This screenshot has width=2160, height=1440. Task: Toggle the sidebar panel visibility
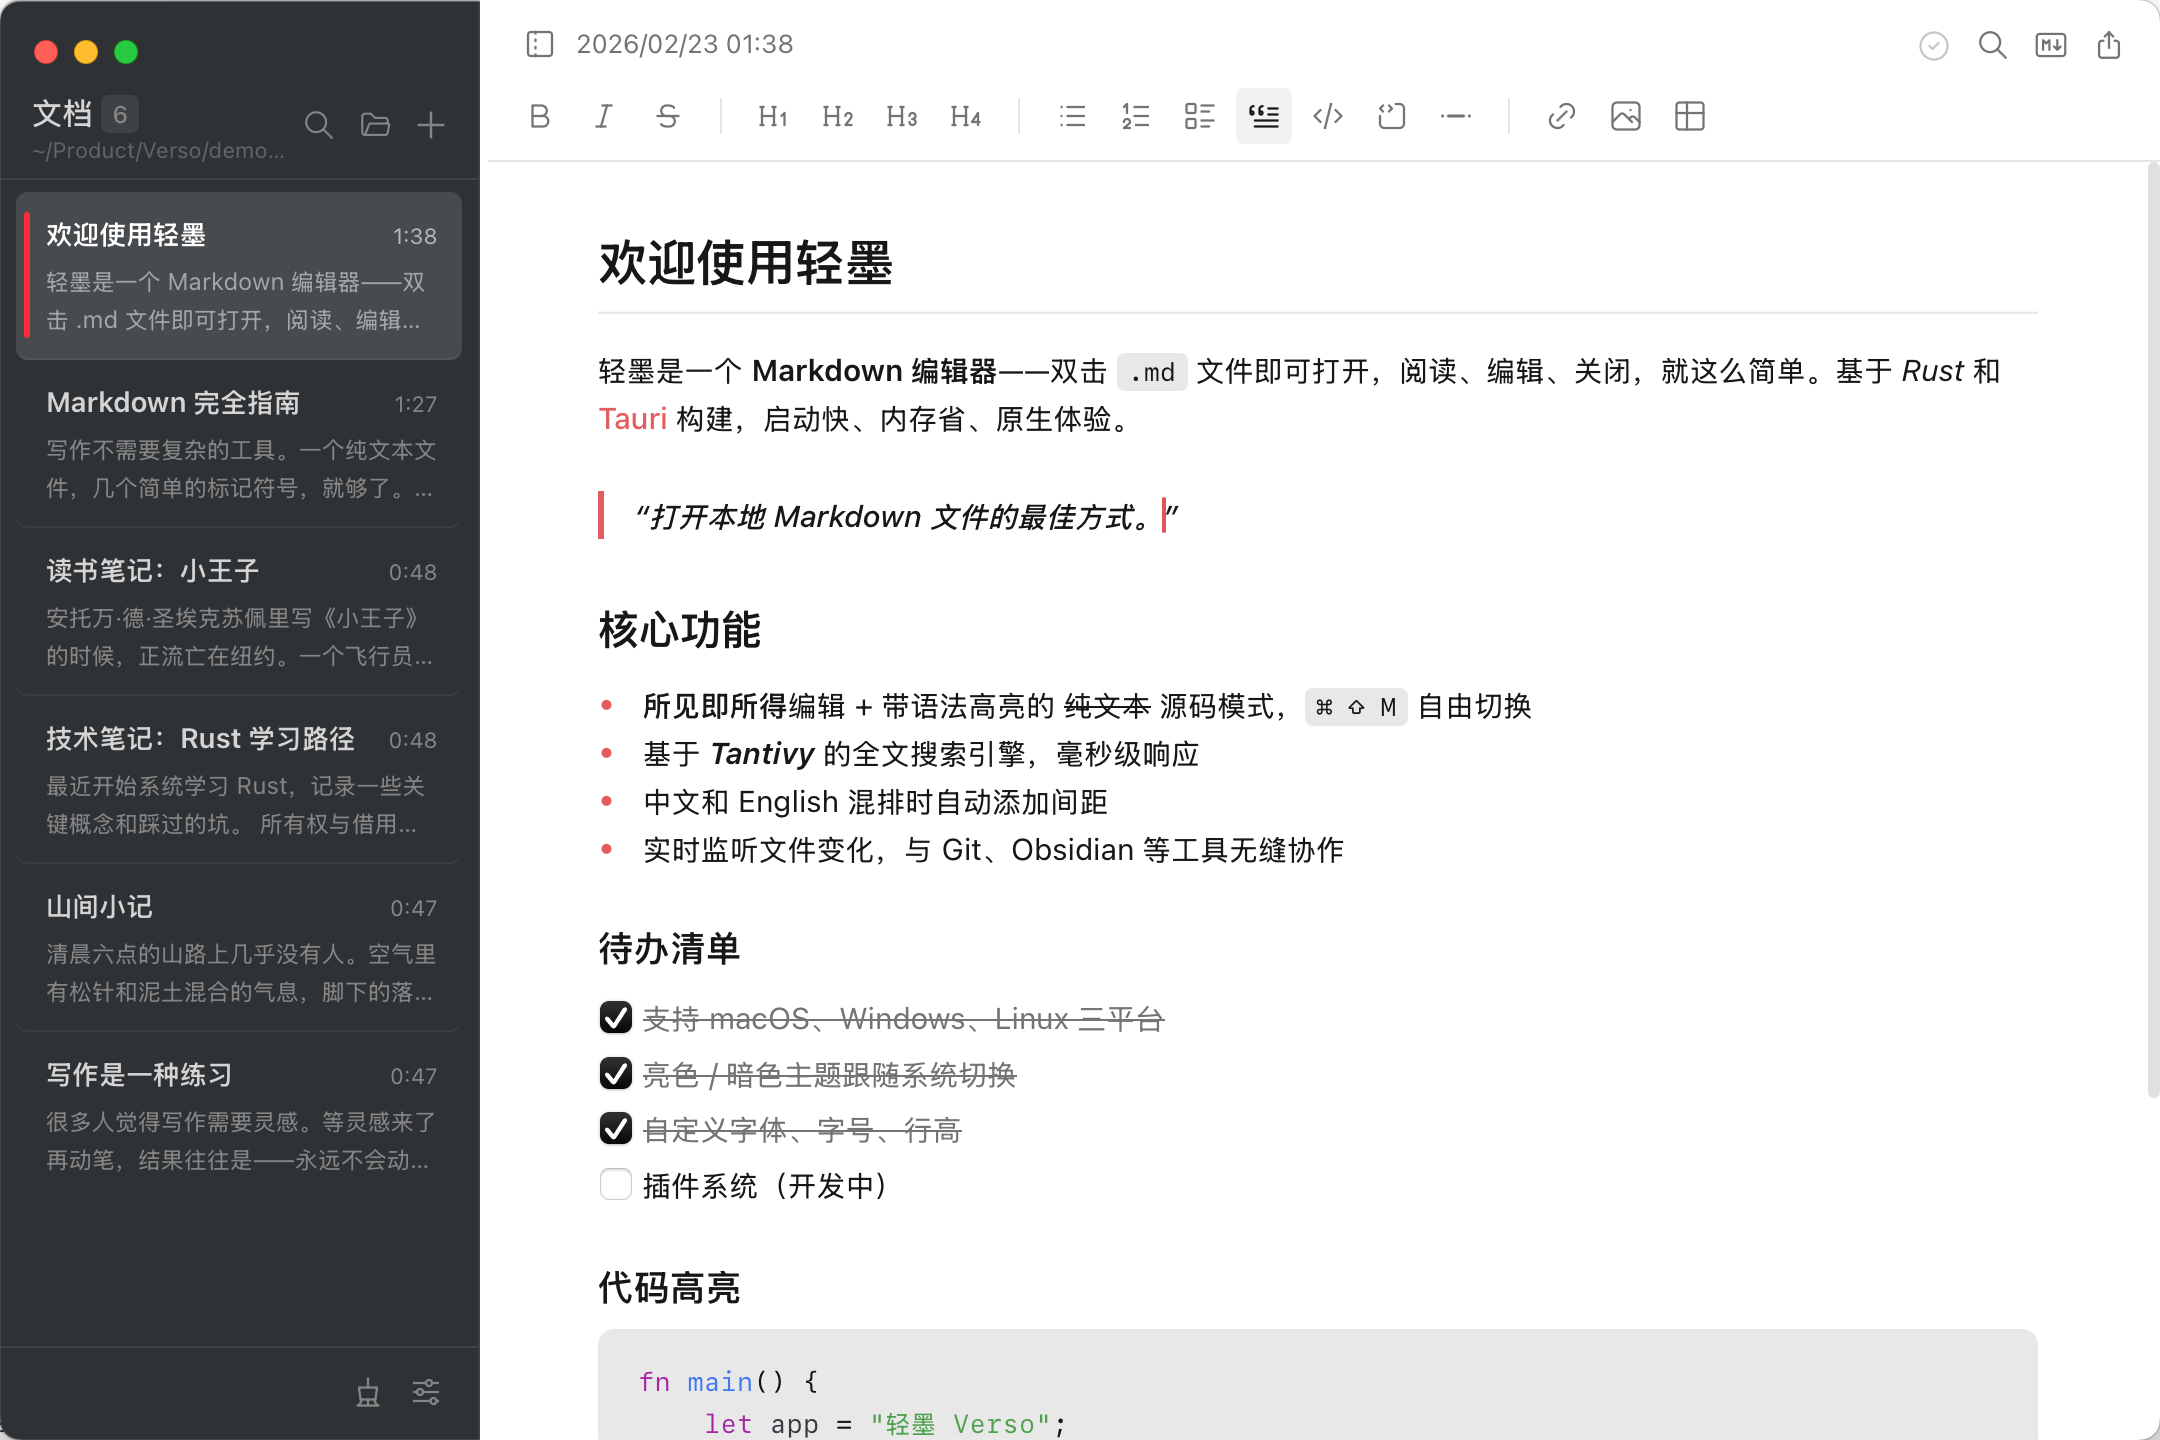(539, 44)
